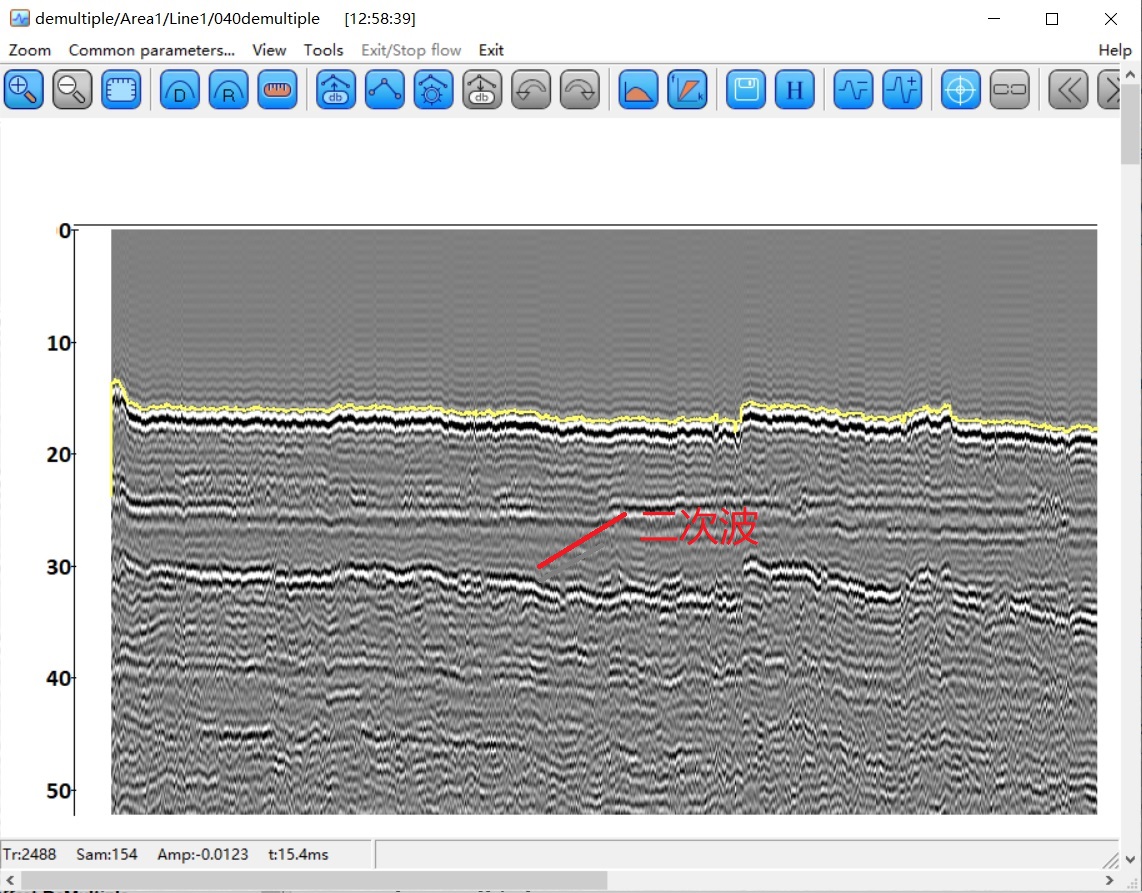Open the f-k spectrum icon
This screenshot has height=893, width=1142.
[x=688, y=90]
